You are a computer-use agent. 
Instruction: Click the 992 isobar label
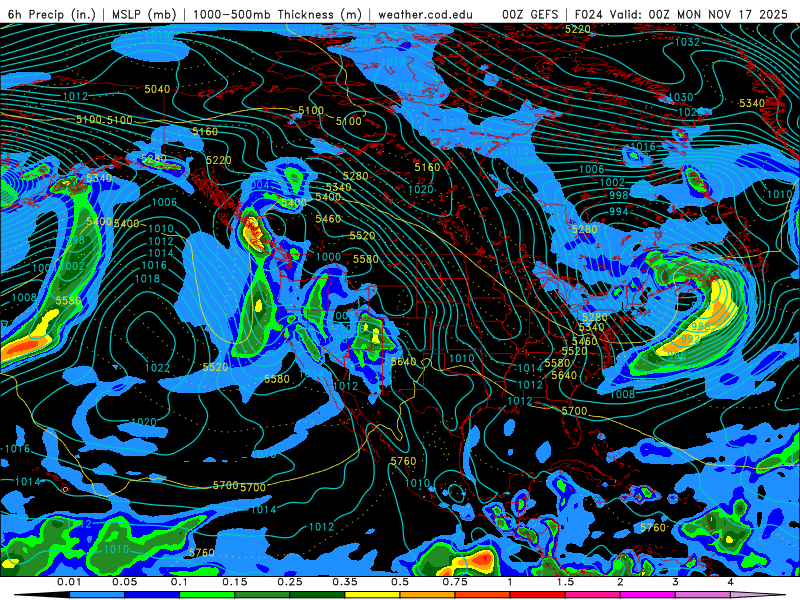click(x=690, y=339)
